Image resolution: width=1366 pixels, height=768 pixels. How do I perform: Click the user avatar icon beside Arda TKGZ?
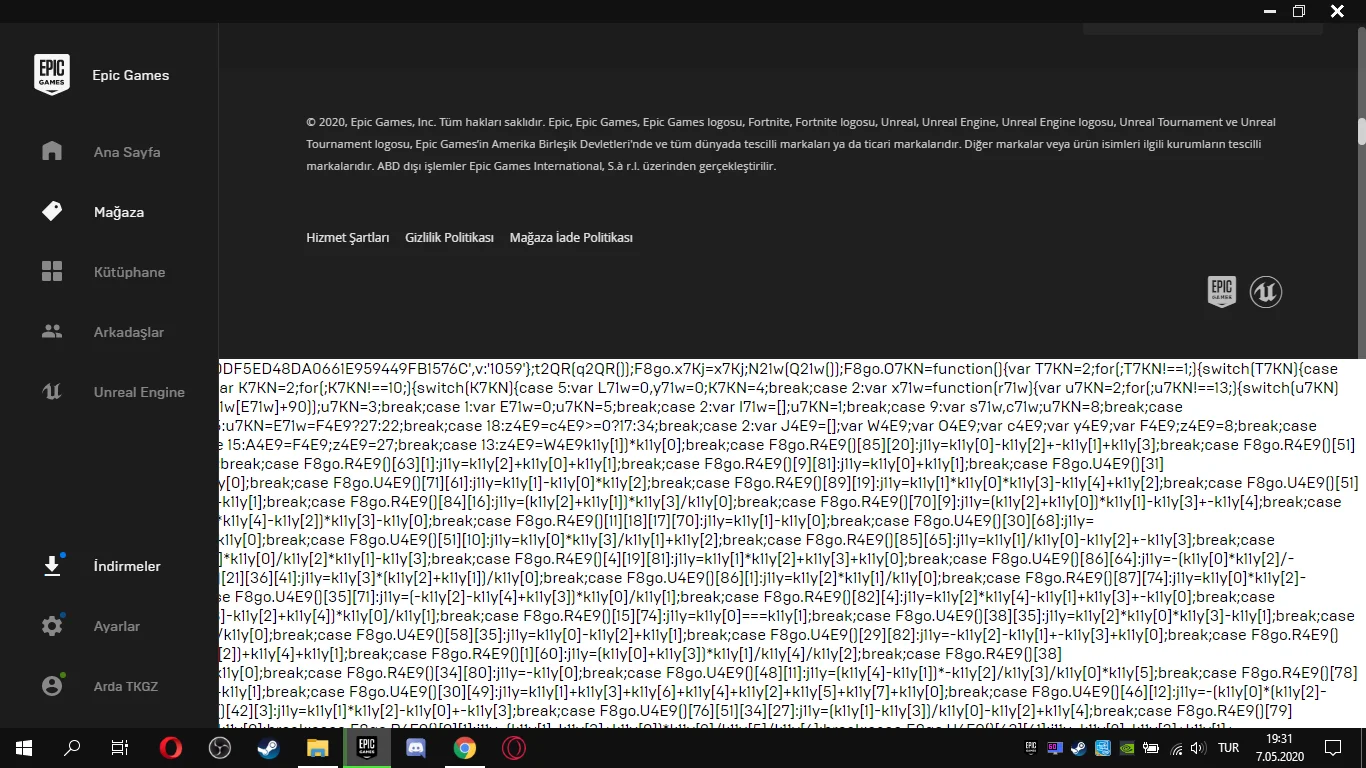[52, 686]
